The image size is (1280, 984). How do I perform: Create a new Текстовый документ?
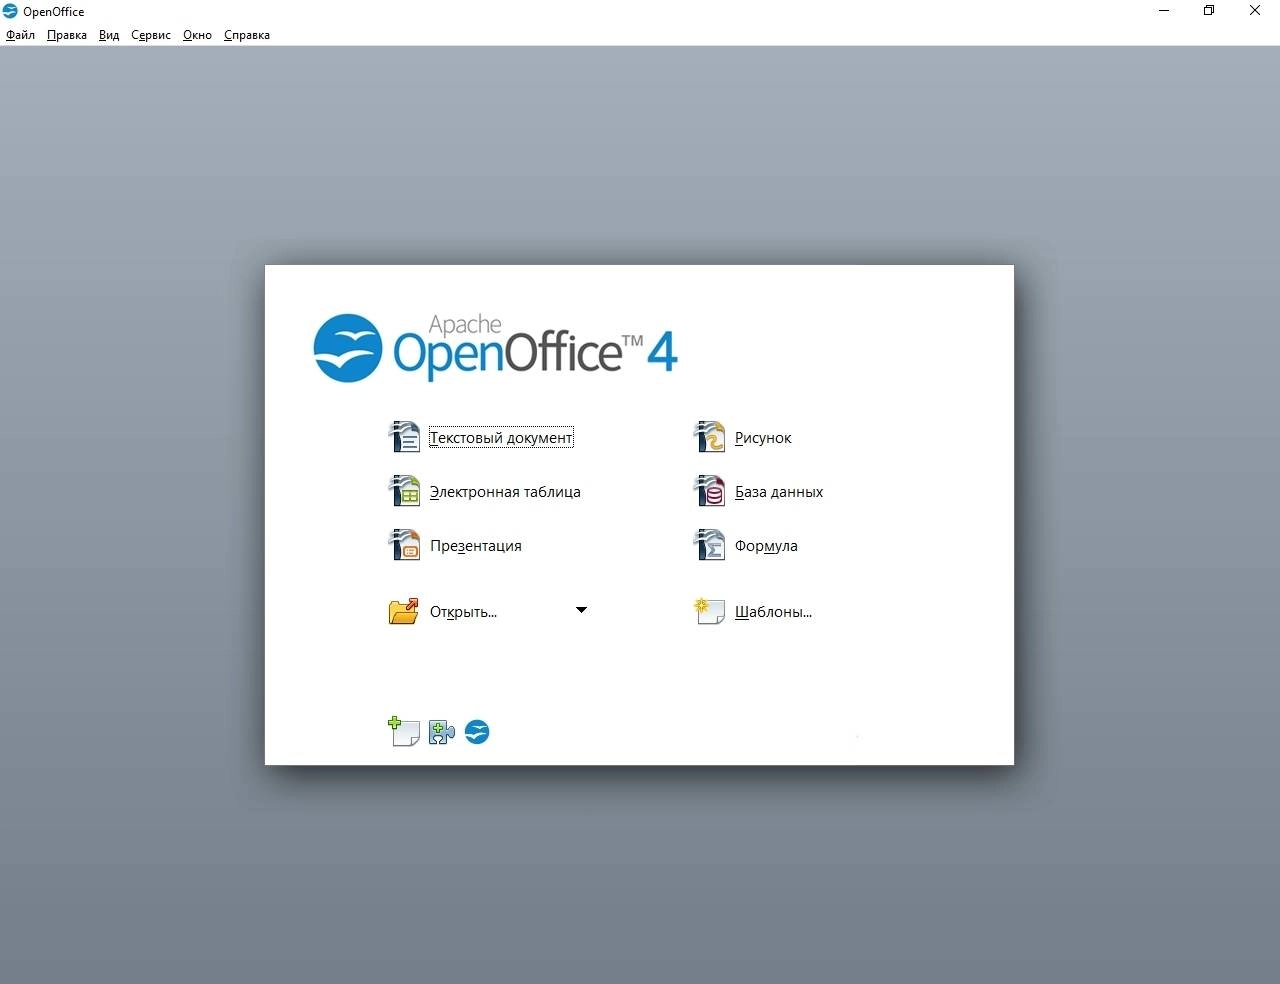click(501, 438)
